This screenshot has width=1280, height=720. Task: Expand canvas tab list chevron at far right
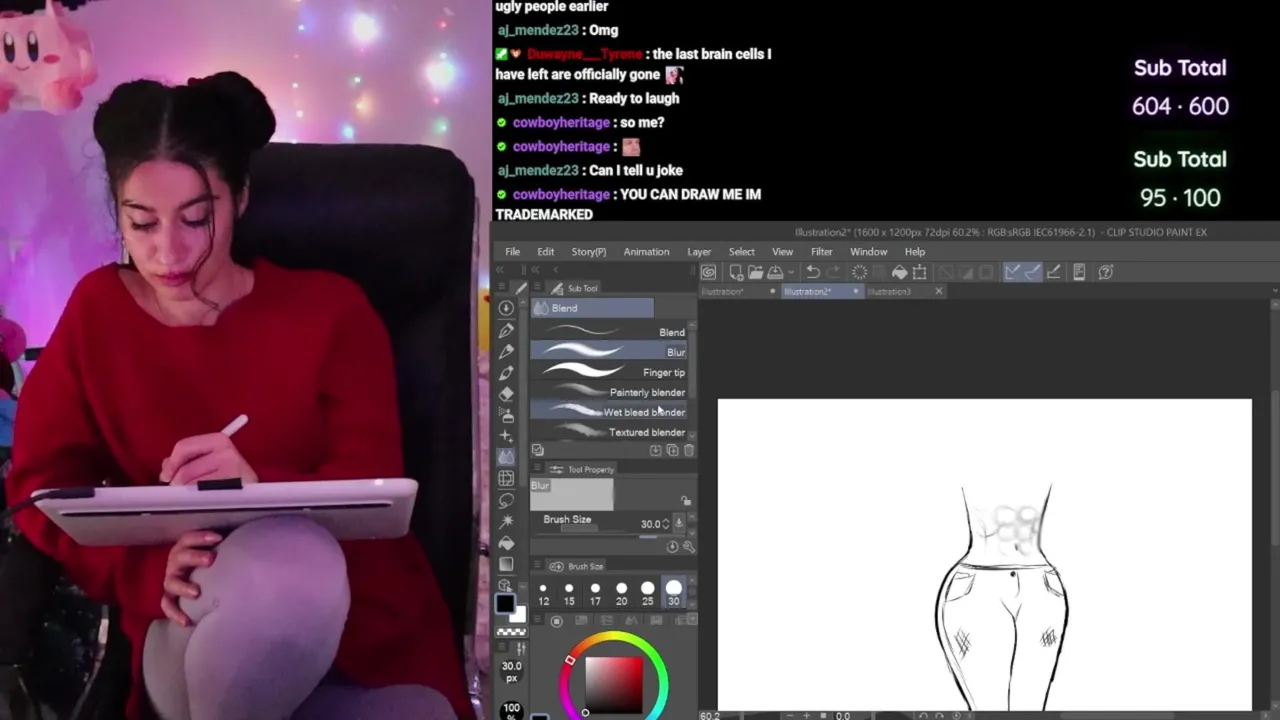pos(1274,291)
